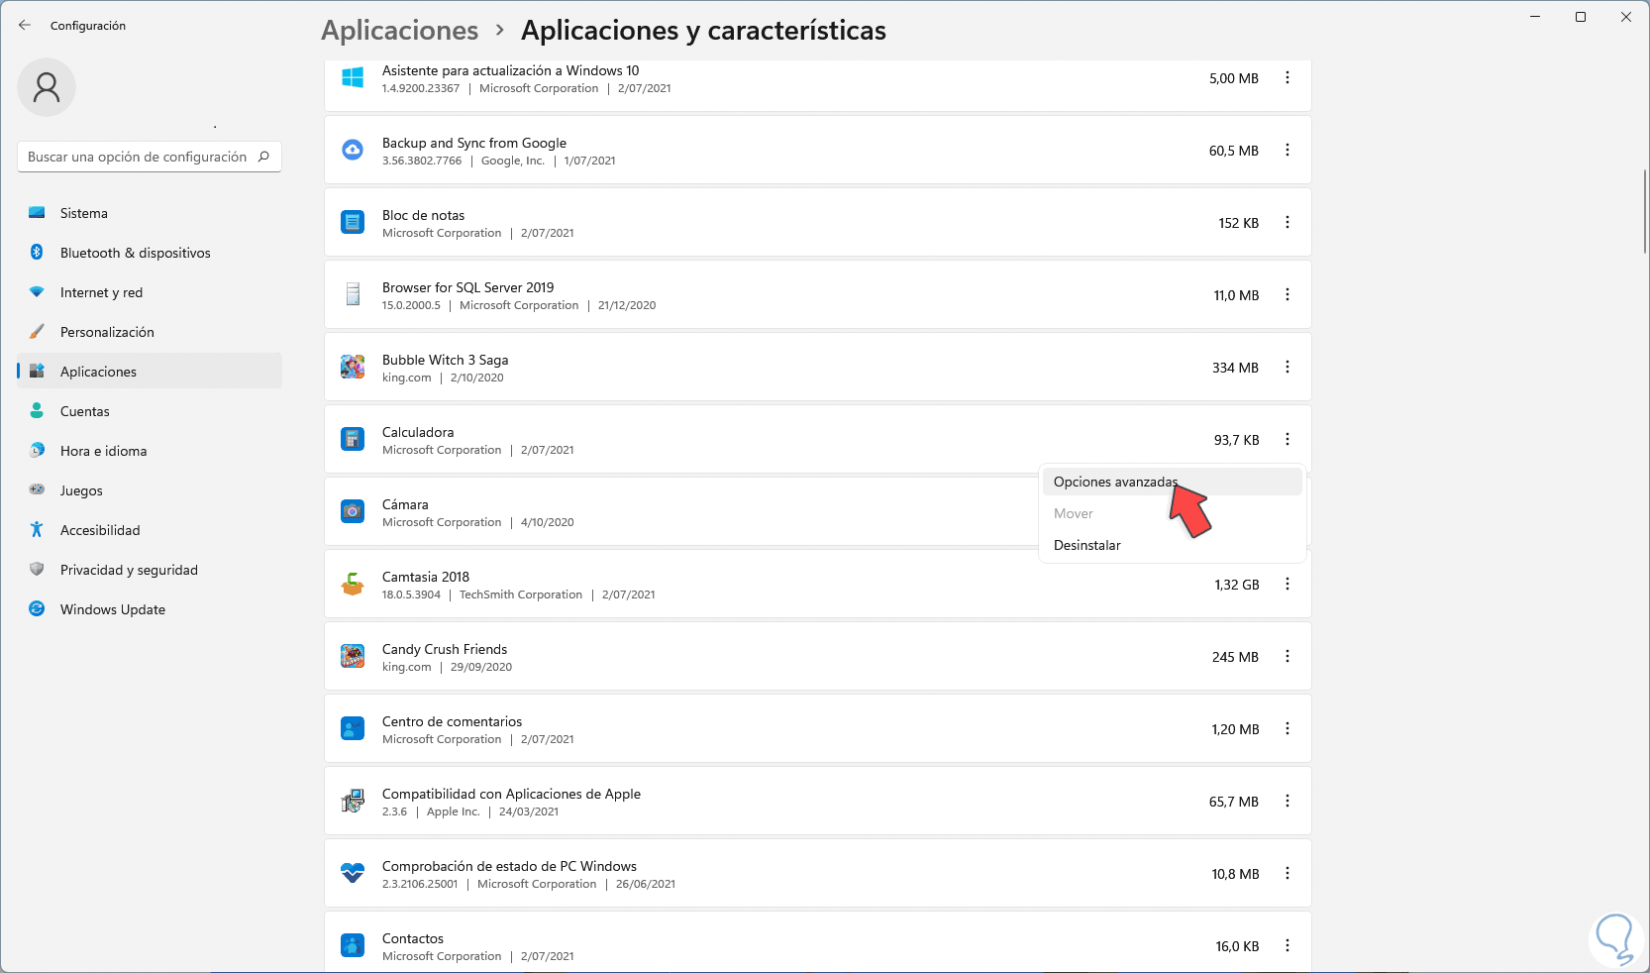This screenshot has width=1650, height=973.
Task: Open more options for Candy Crush Friends
Action: tap(1287, 657)
